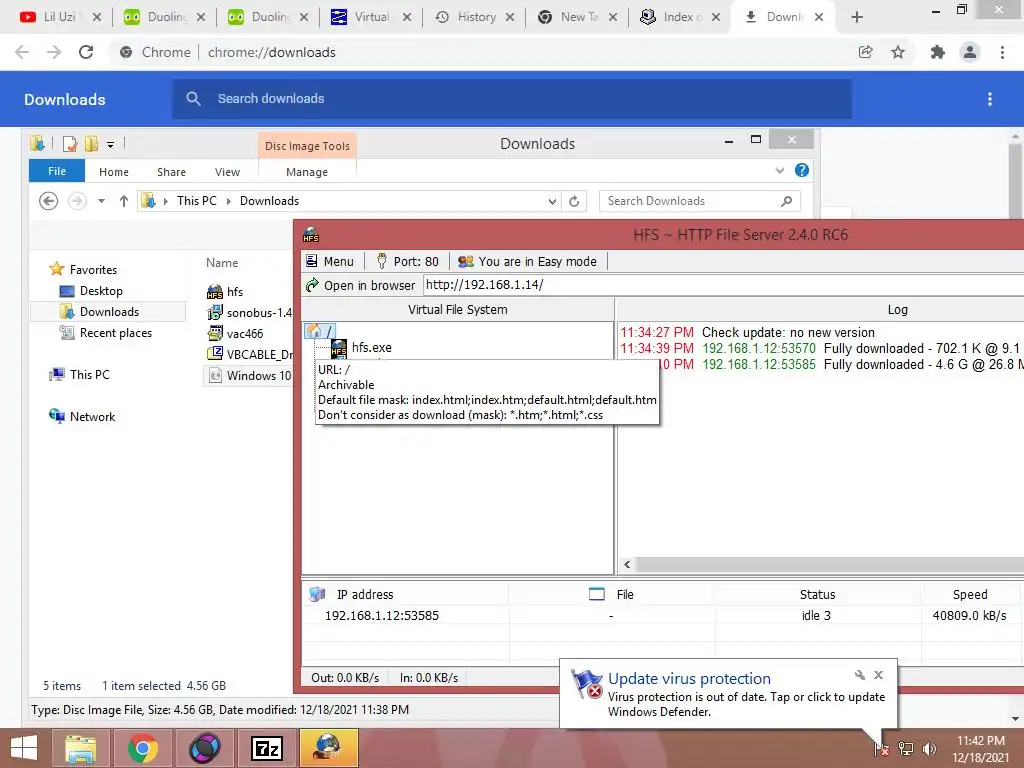Select This PC in navigation pane

(x=80, y=374)
